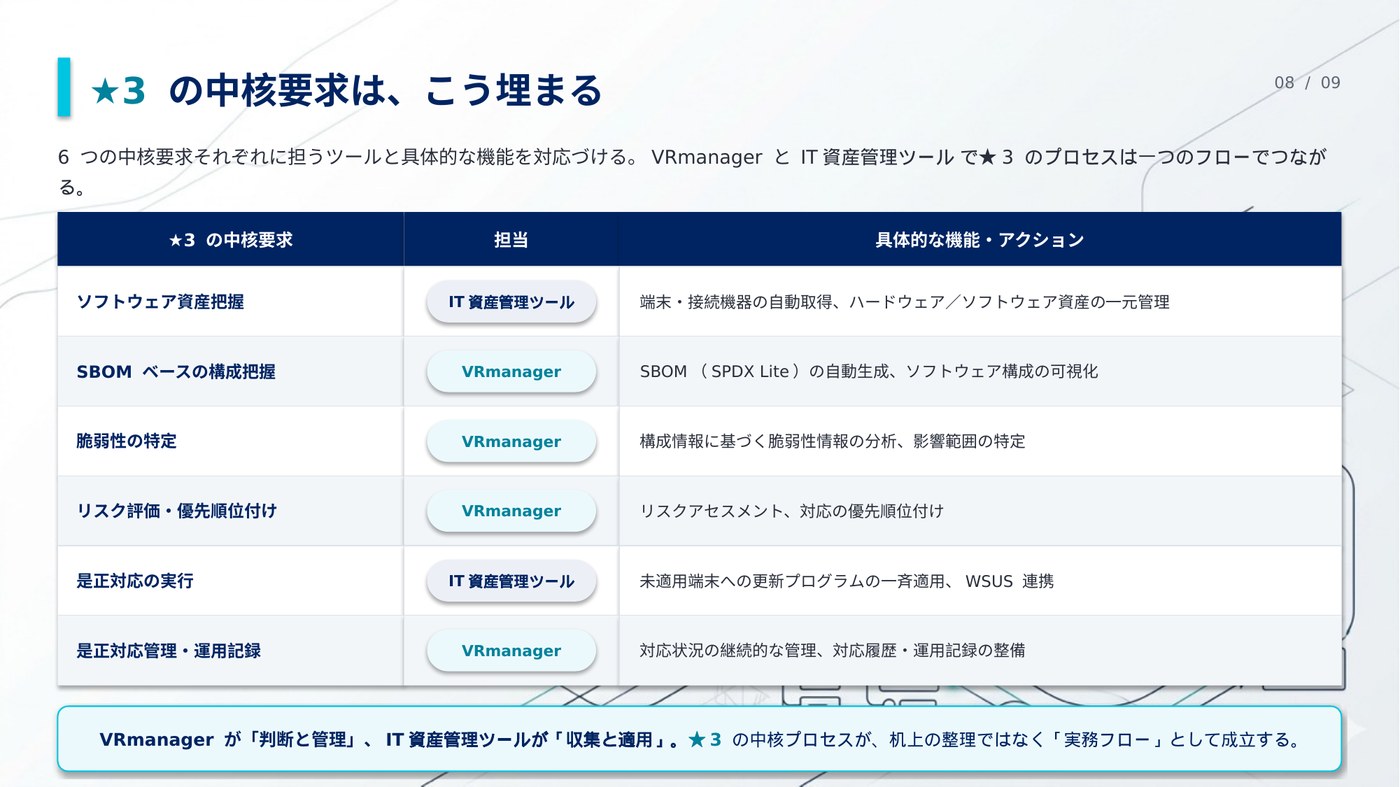Click the intro paragraph starting '6 つの中核要求それぞれに'

pos(692,172)
